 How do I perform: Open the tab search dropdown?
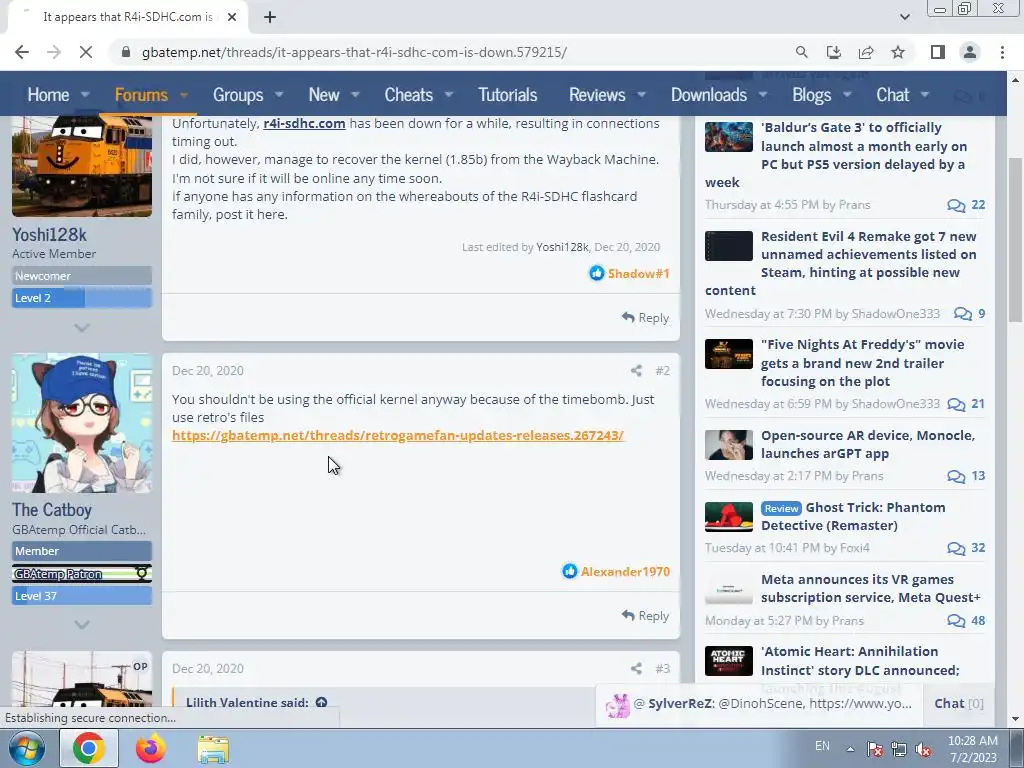click(x=904, y=17)
